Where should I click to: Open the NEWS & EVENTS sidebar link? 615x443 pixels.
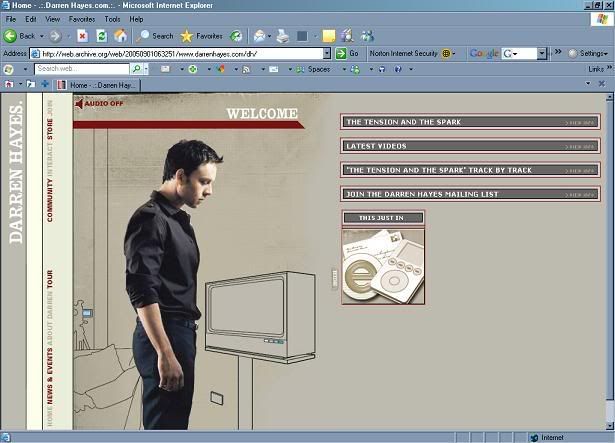pos(50,376)
